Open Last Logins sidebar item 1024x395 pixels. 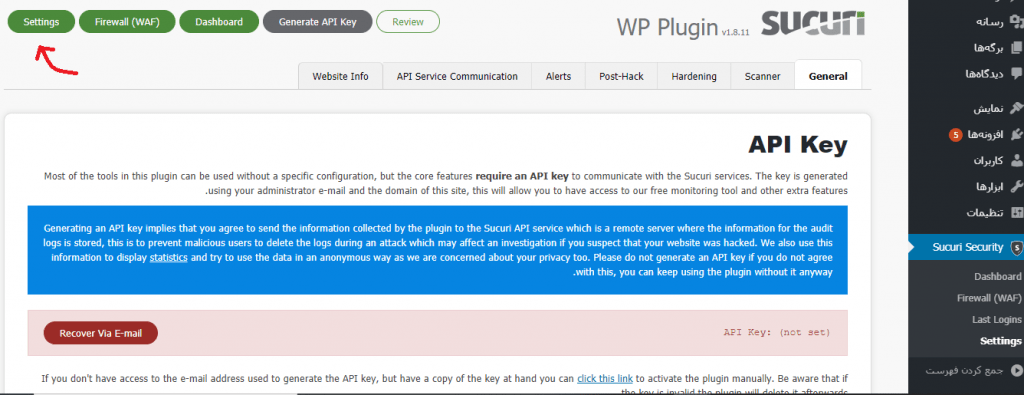[997, 319]
